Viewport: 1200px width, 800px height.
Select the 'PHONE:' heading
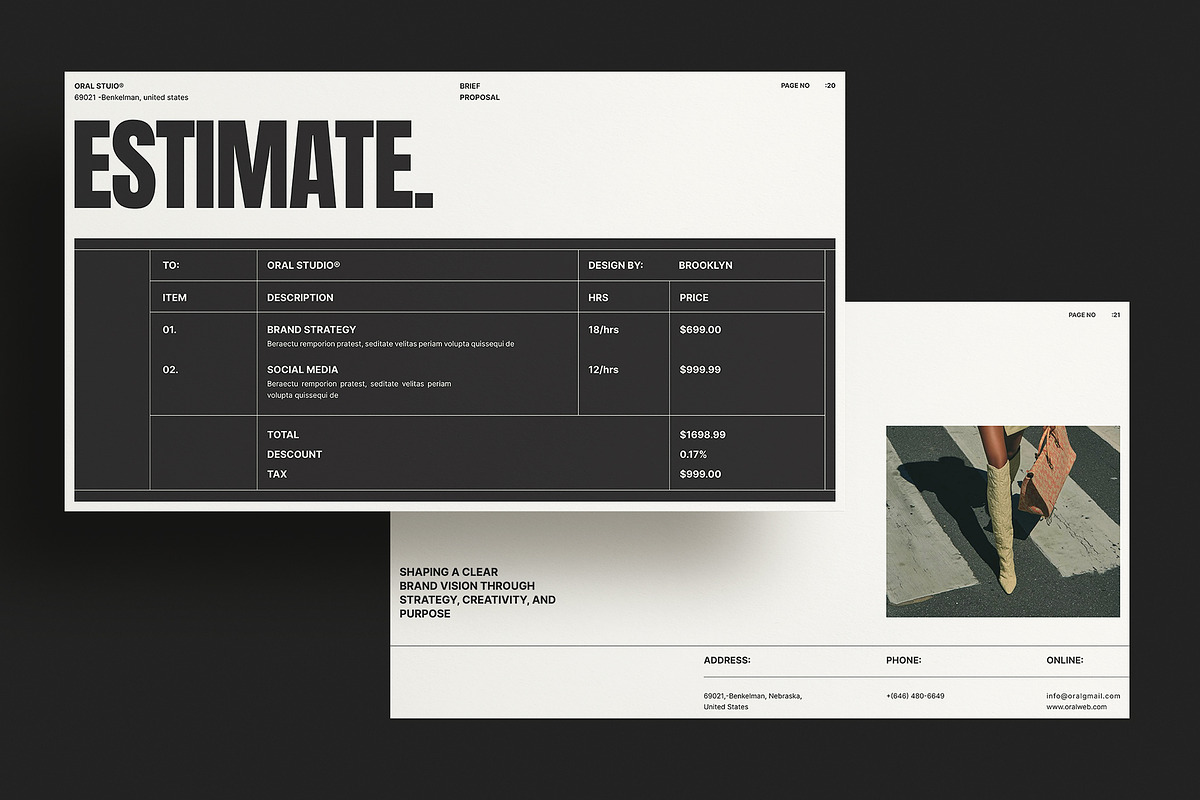pos(904,661)
